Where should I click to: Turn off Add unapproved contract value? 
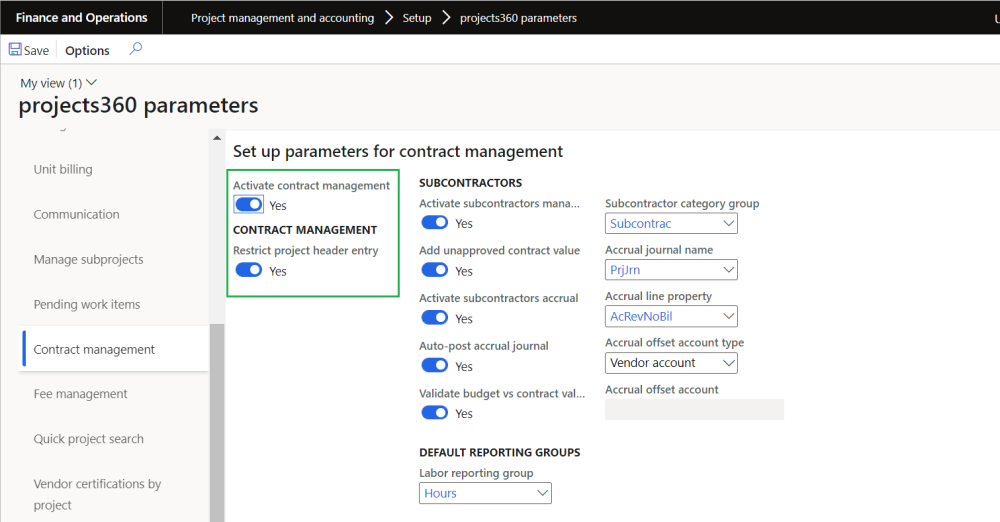click(x=434, y=270)
